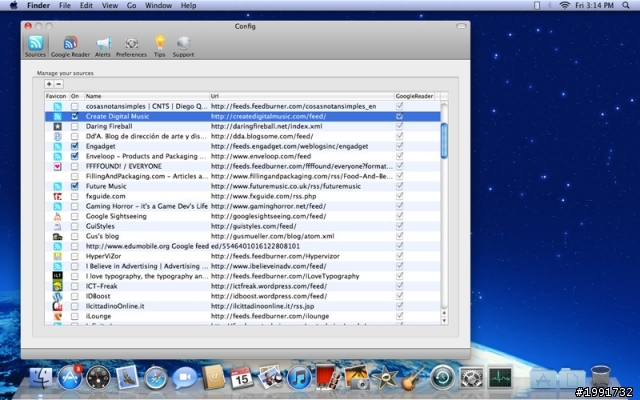
Task: Toggle GoogleReader checkbox for Engadget row
Action: (400, 146)
